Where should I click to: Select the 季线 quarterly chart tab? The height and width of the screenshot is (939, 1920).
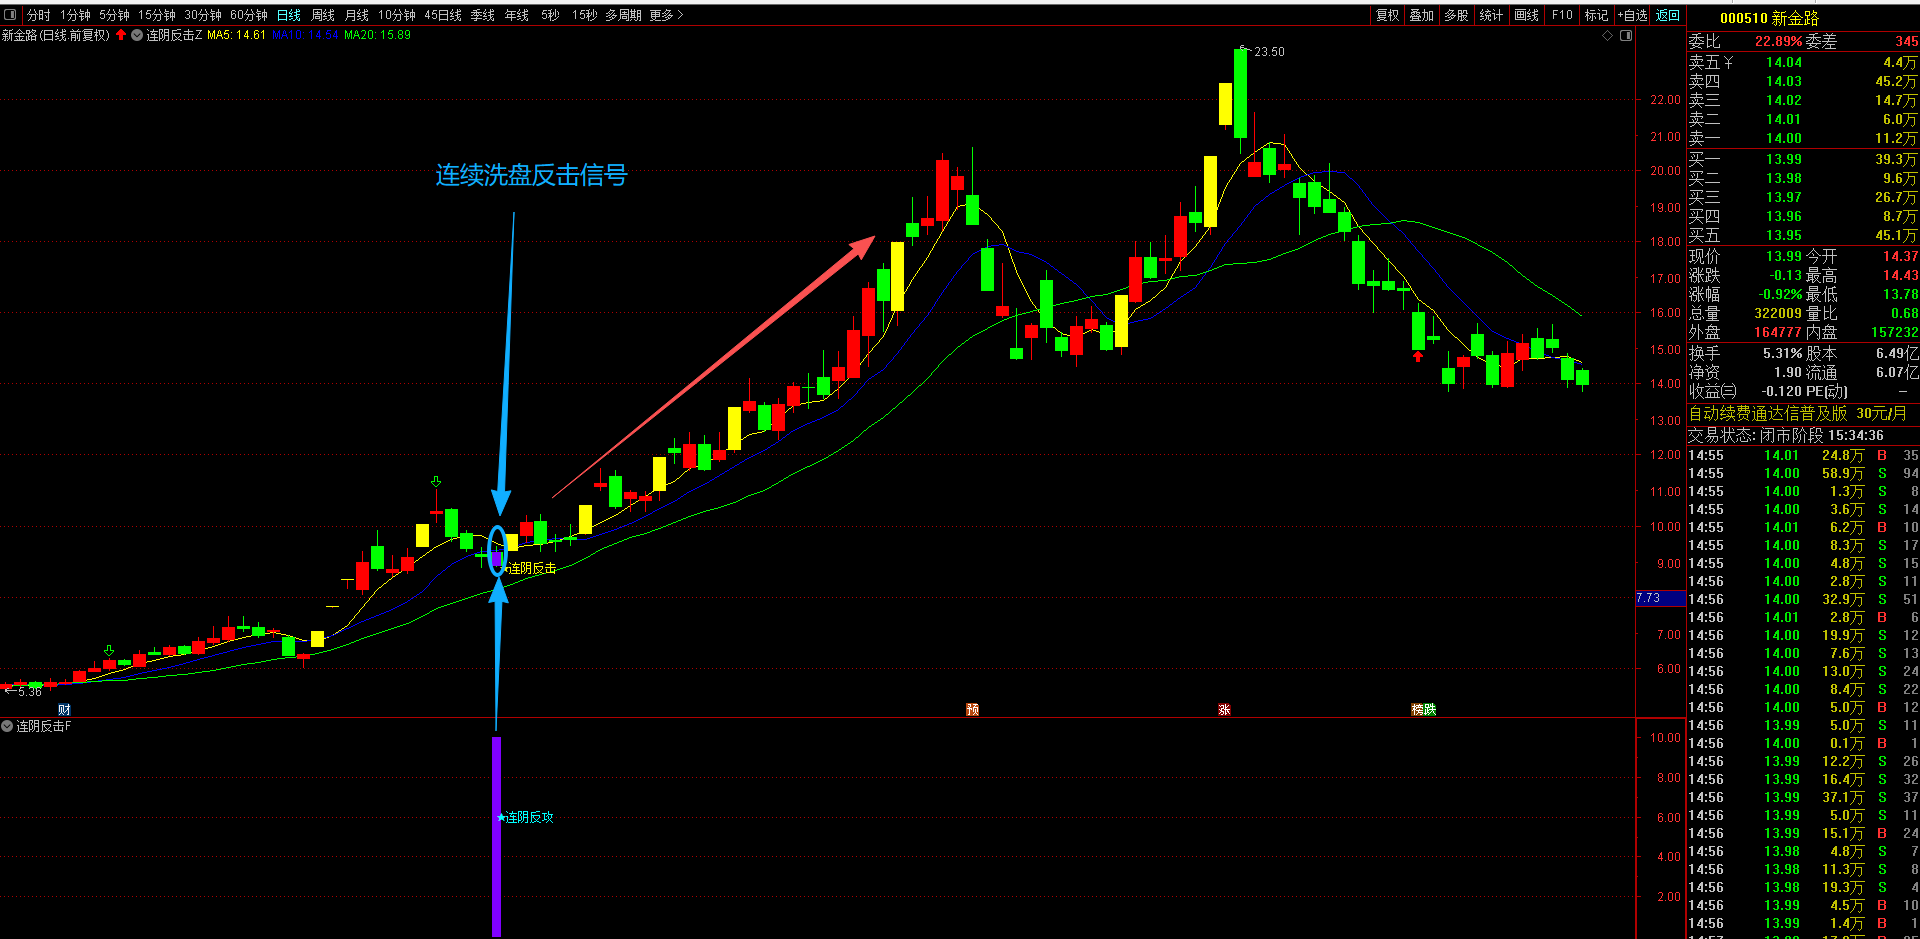tap(483, 15)
